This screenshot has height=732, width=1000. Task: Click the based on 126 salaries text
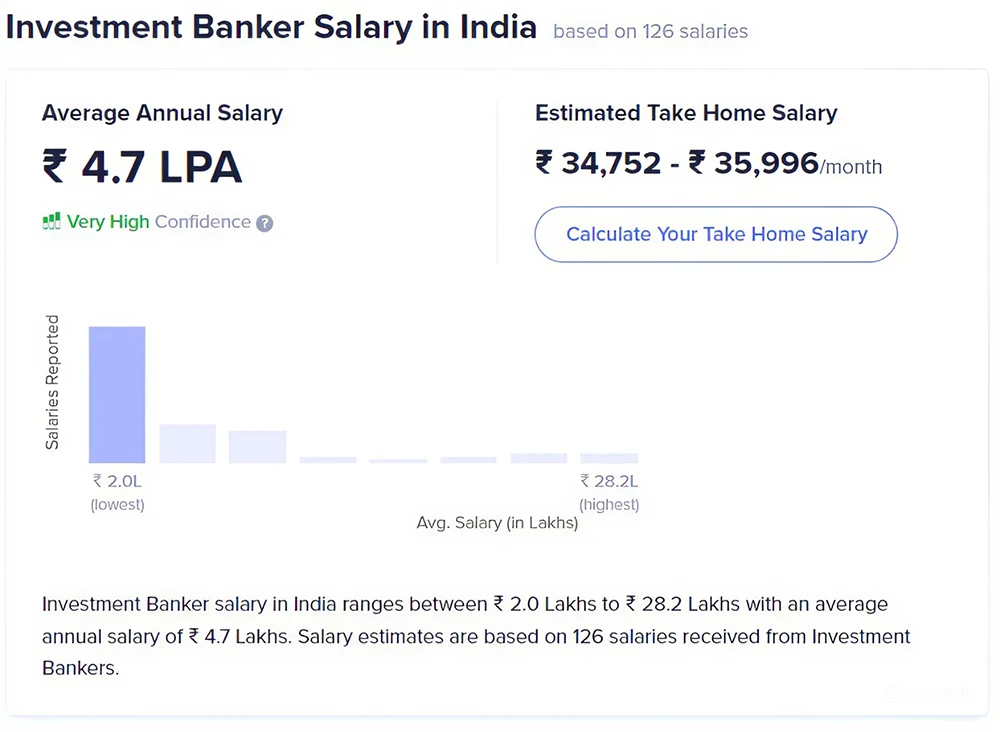click(x=651, y=31)
